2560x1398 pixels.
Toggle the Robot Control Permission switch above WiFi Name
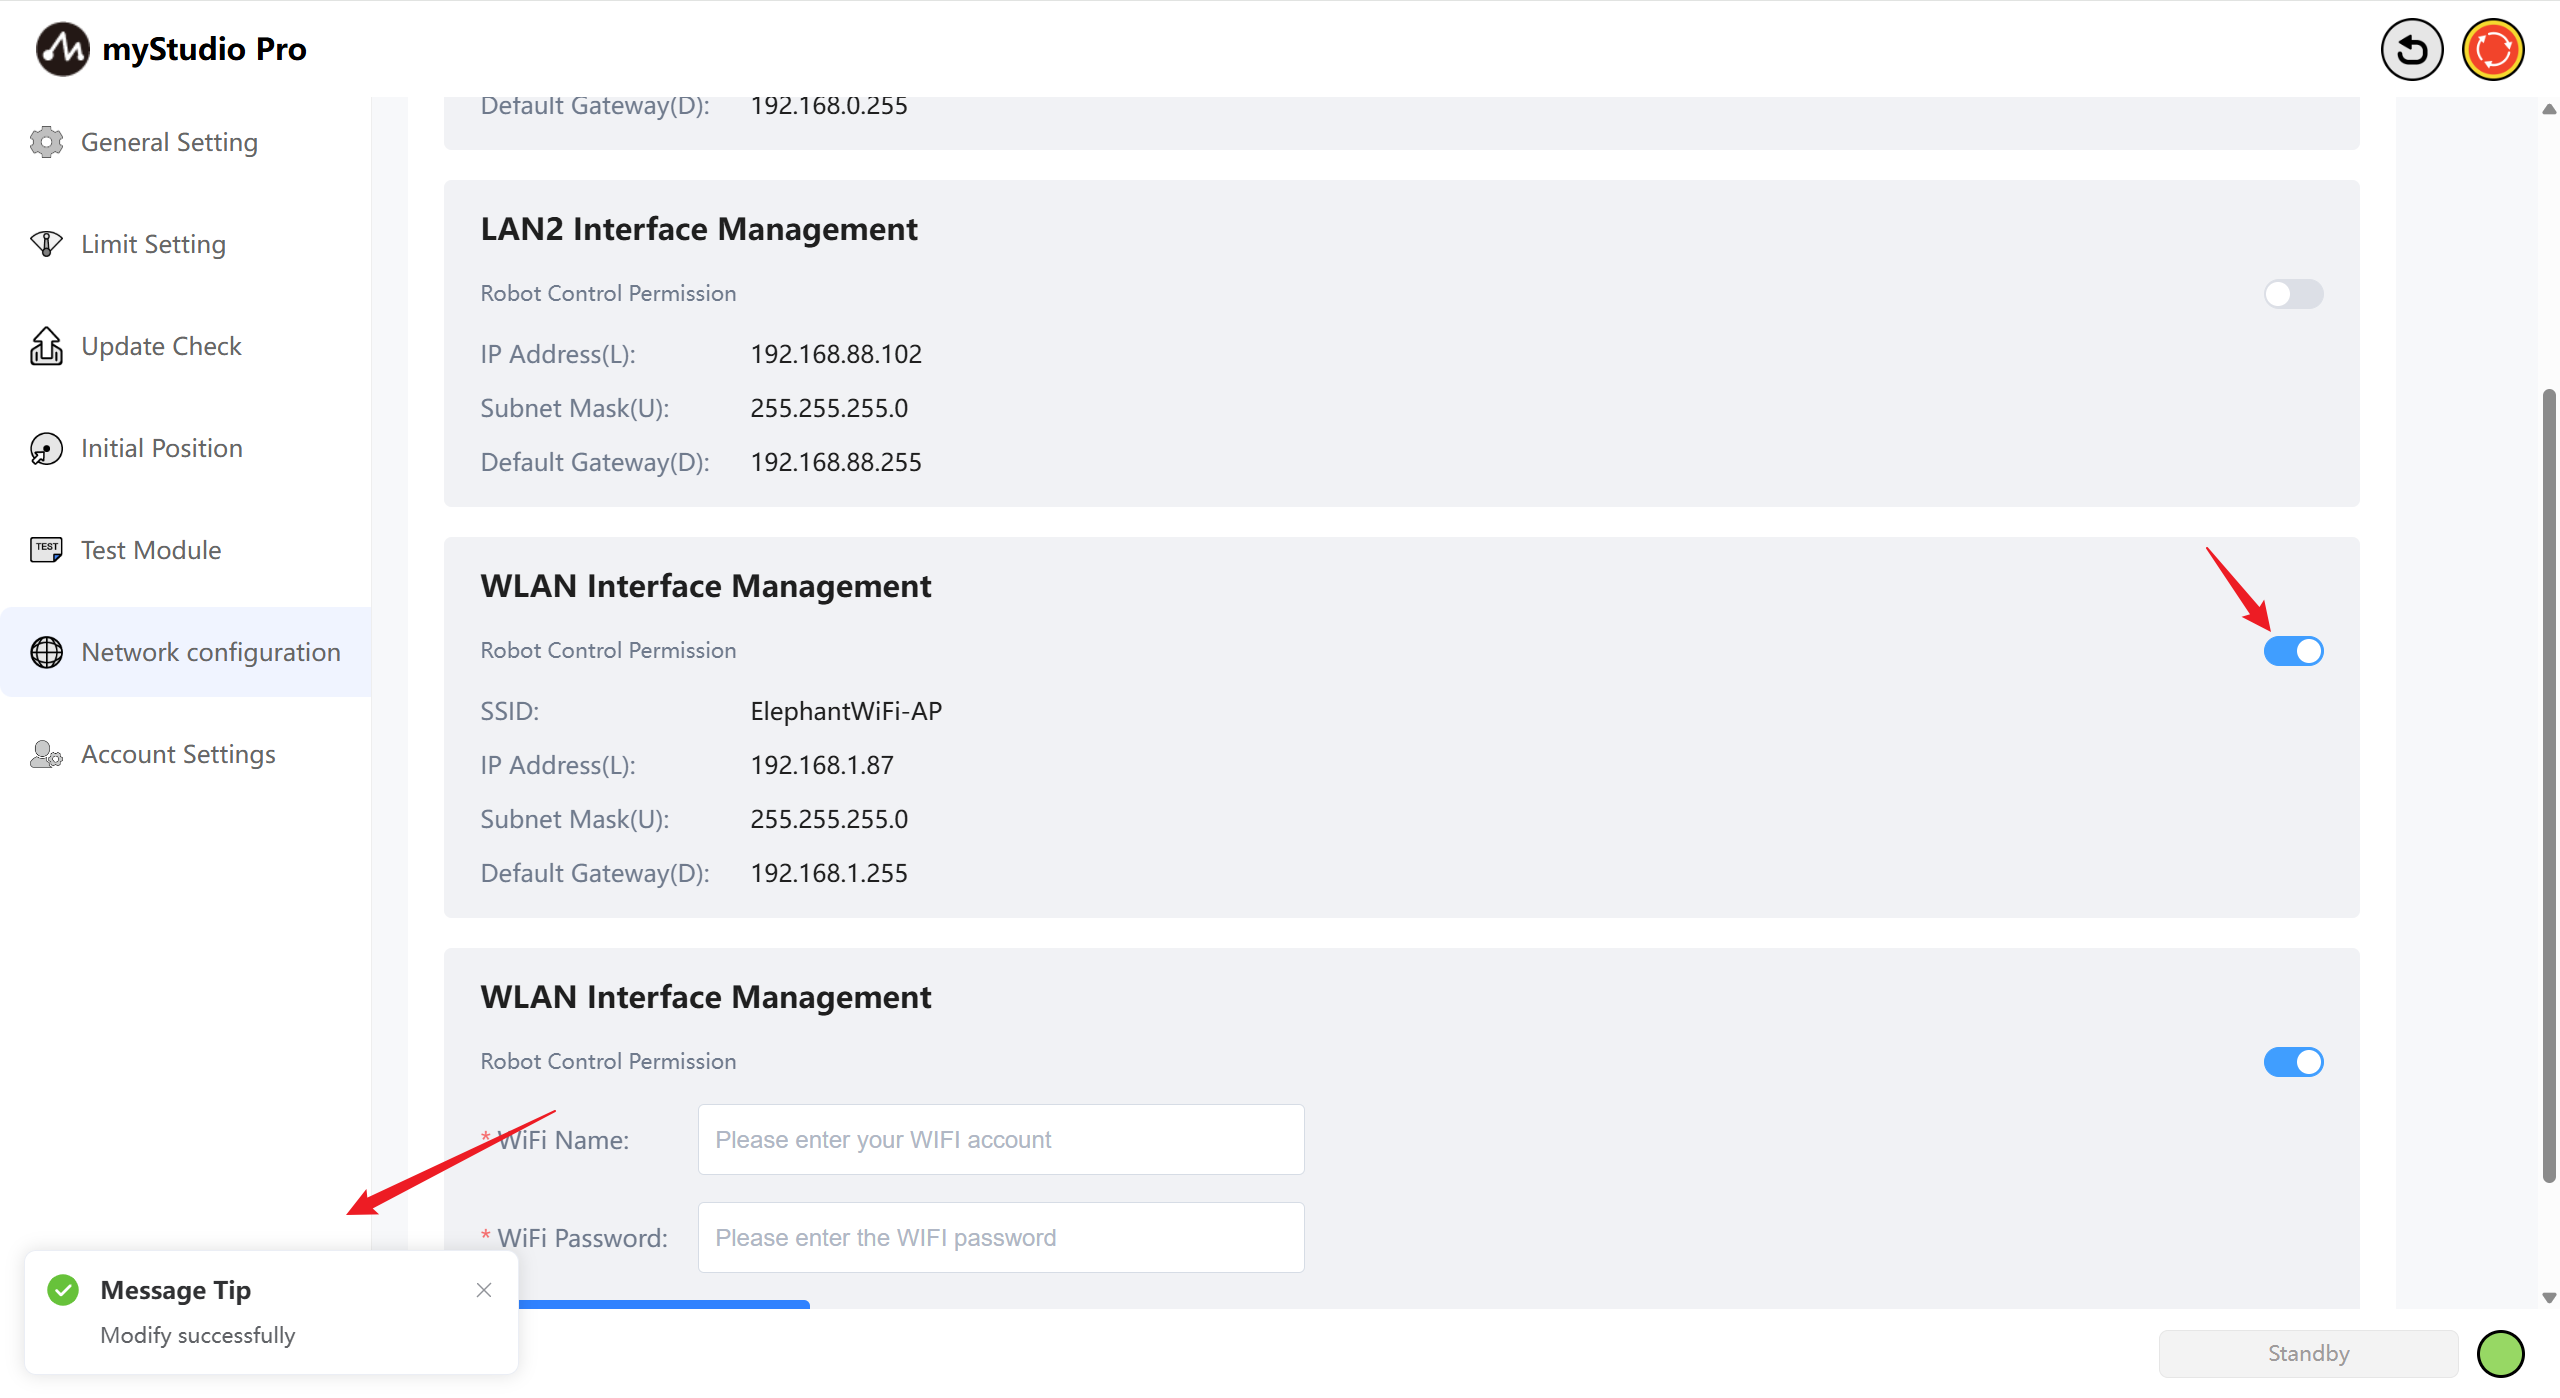tap(2293, 1062)
